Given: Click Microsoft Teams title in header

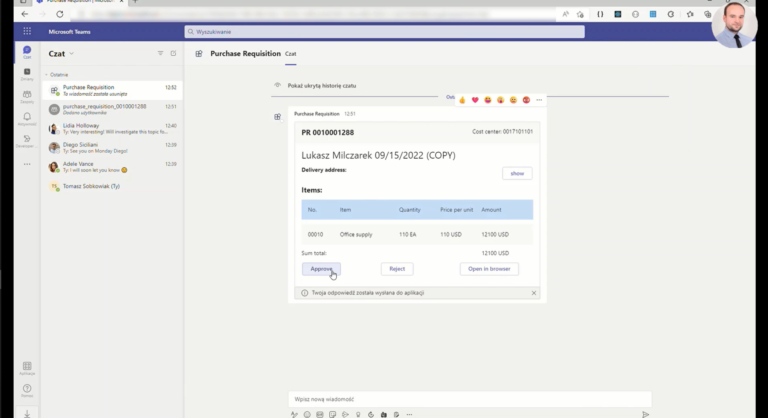Looking at the screenshot, I should (x=70, y=32).
